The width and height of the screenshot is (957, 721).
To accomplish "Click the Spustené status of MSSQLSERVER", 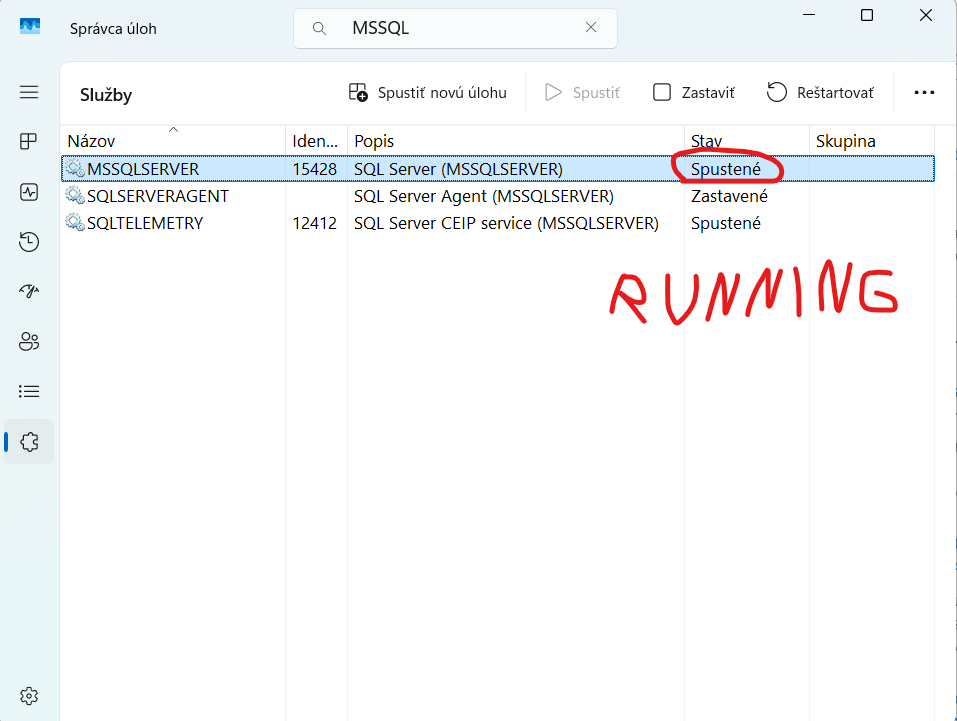I will pos(726,169).
